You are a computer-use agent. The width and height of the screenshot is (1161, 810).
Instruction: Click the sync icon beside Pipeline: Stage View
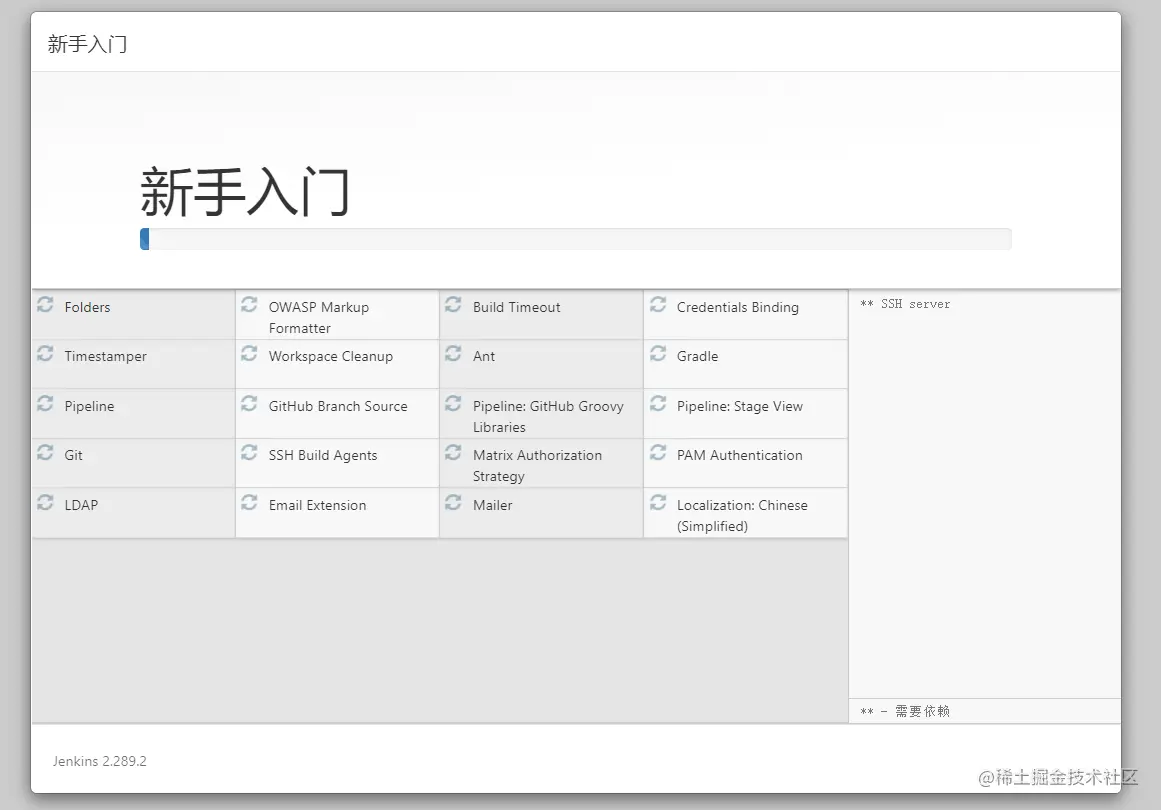pyautogui.click(x=658, y=404)
